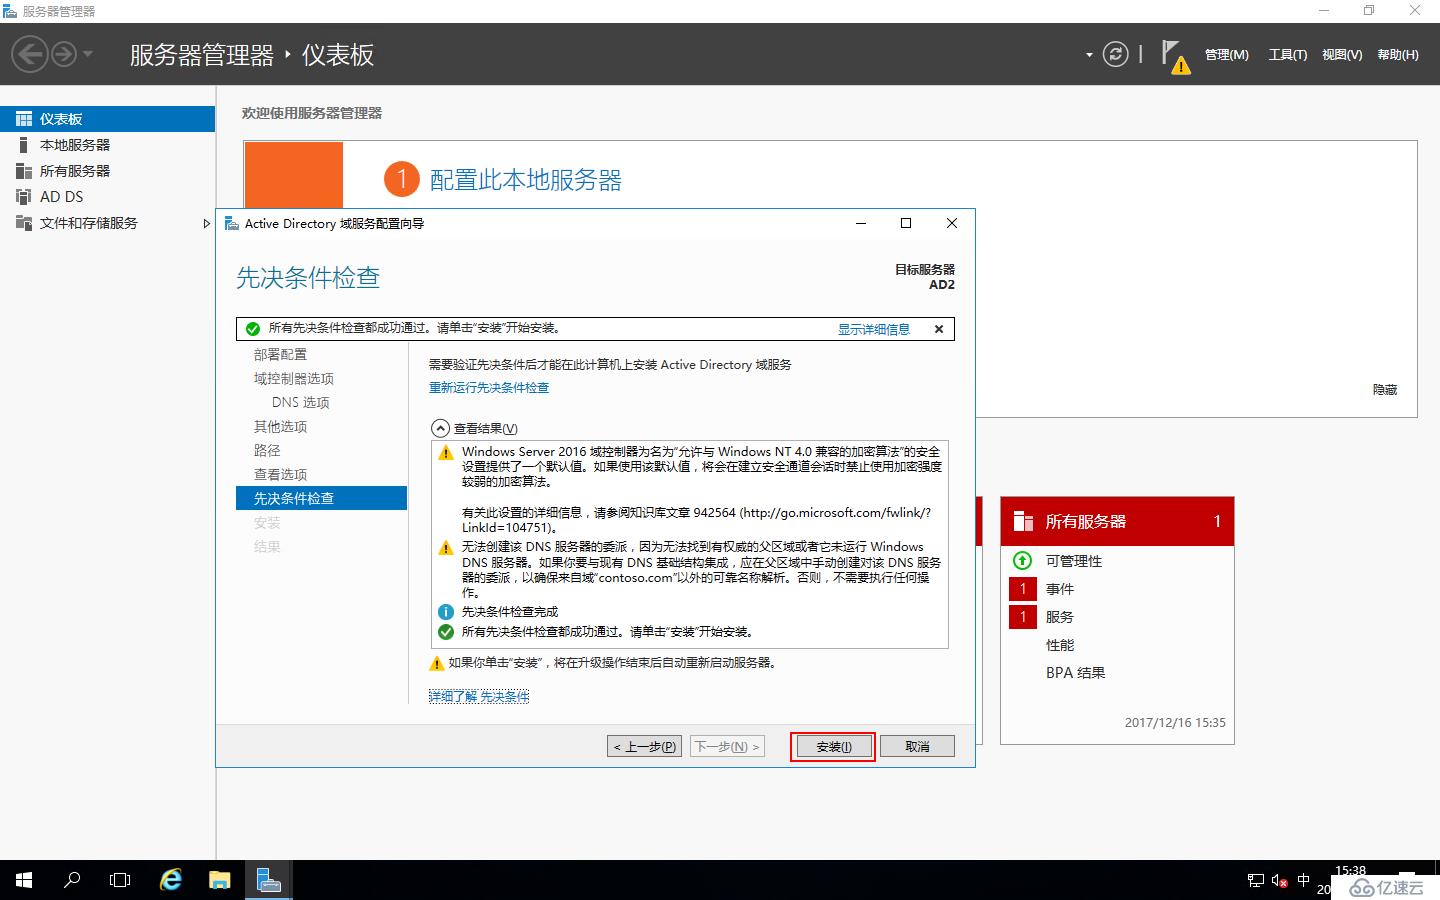1440x900 pixels.
Task: Open taskbar search magnifier
Action: click(72, 880)
